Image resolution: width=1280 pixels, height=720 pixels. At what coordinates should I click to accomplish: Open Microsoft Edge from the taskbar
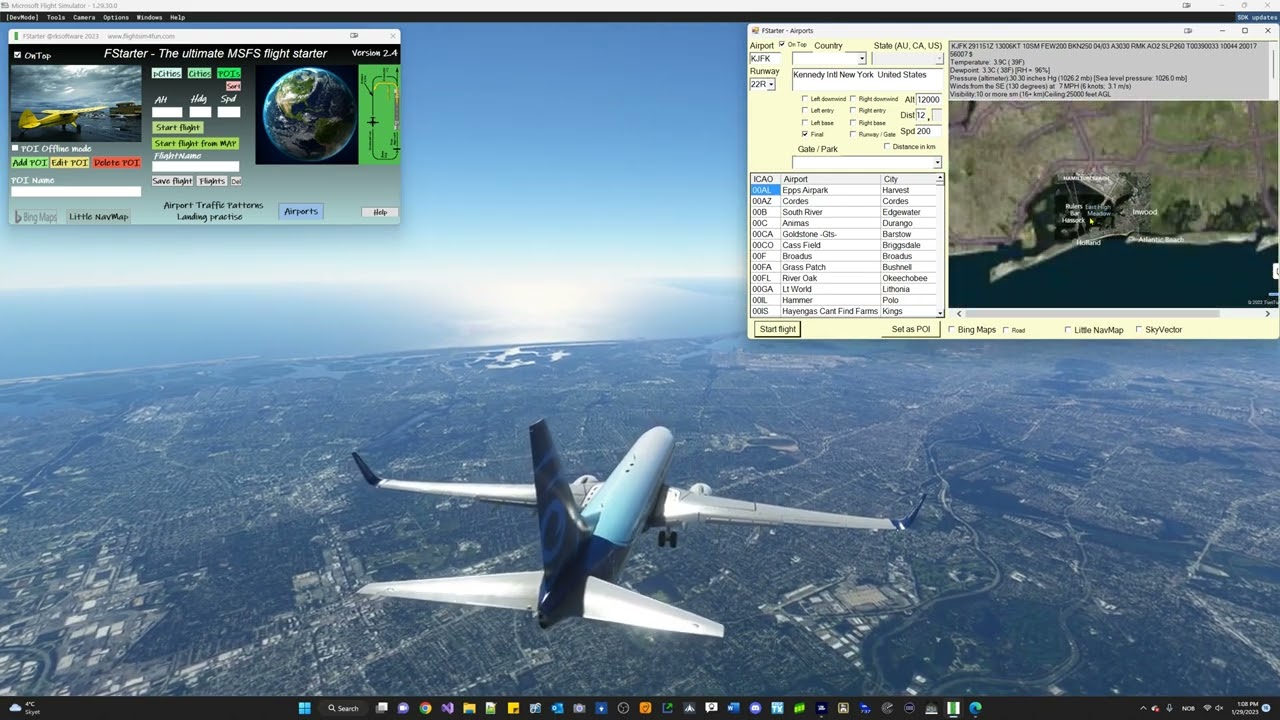click(x=975, y=708)
